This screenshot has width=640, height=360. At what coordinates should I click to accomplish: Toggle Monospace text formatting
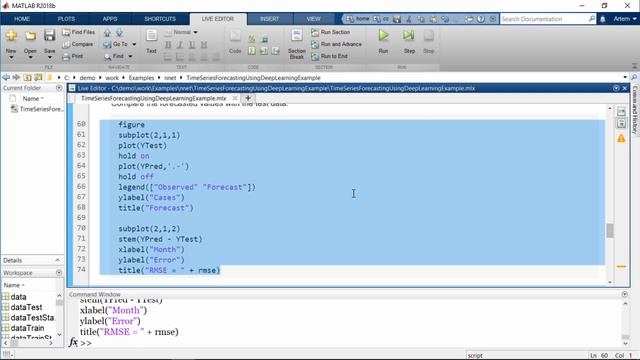pyautogui.click(x=204, y=45)
